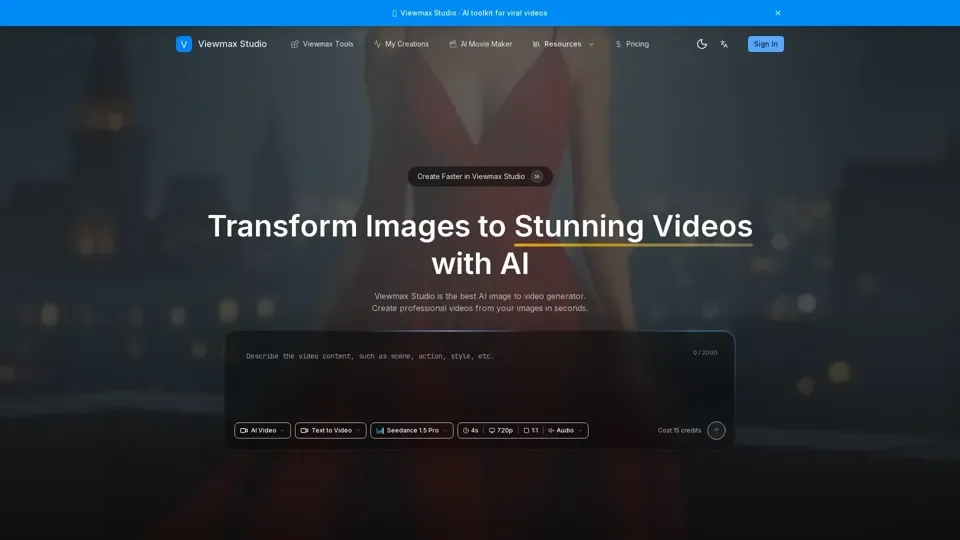Close the top announcement banner
The width and height of the screenshot is (960, 540).
pyautogui.click(x=778, y=13)
